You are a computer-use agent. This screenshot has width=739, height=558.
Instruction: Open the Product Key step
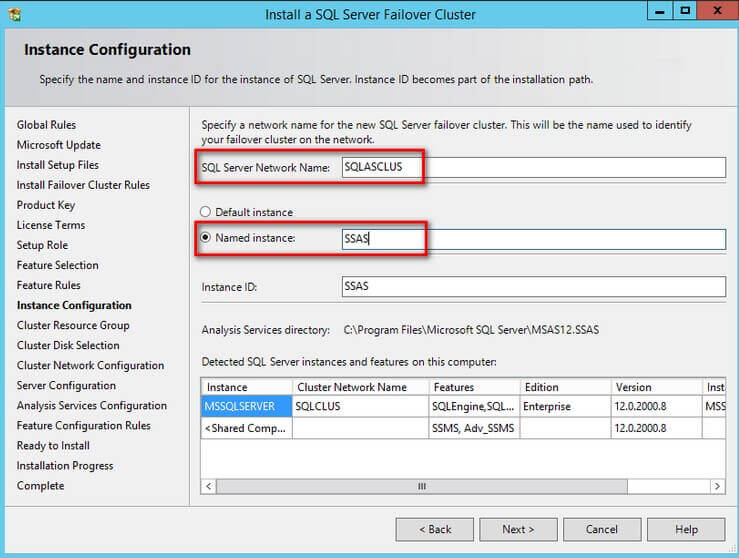click(x=46, y=205)
